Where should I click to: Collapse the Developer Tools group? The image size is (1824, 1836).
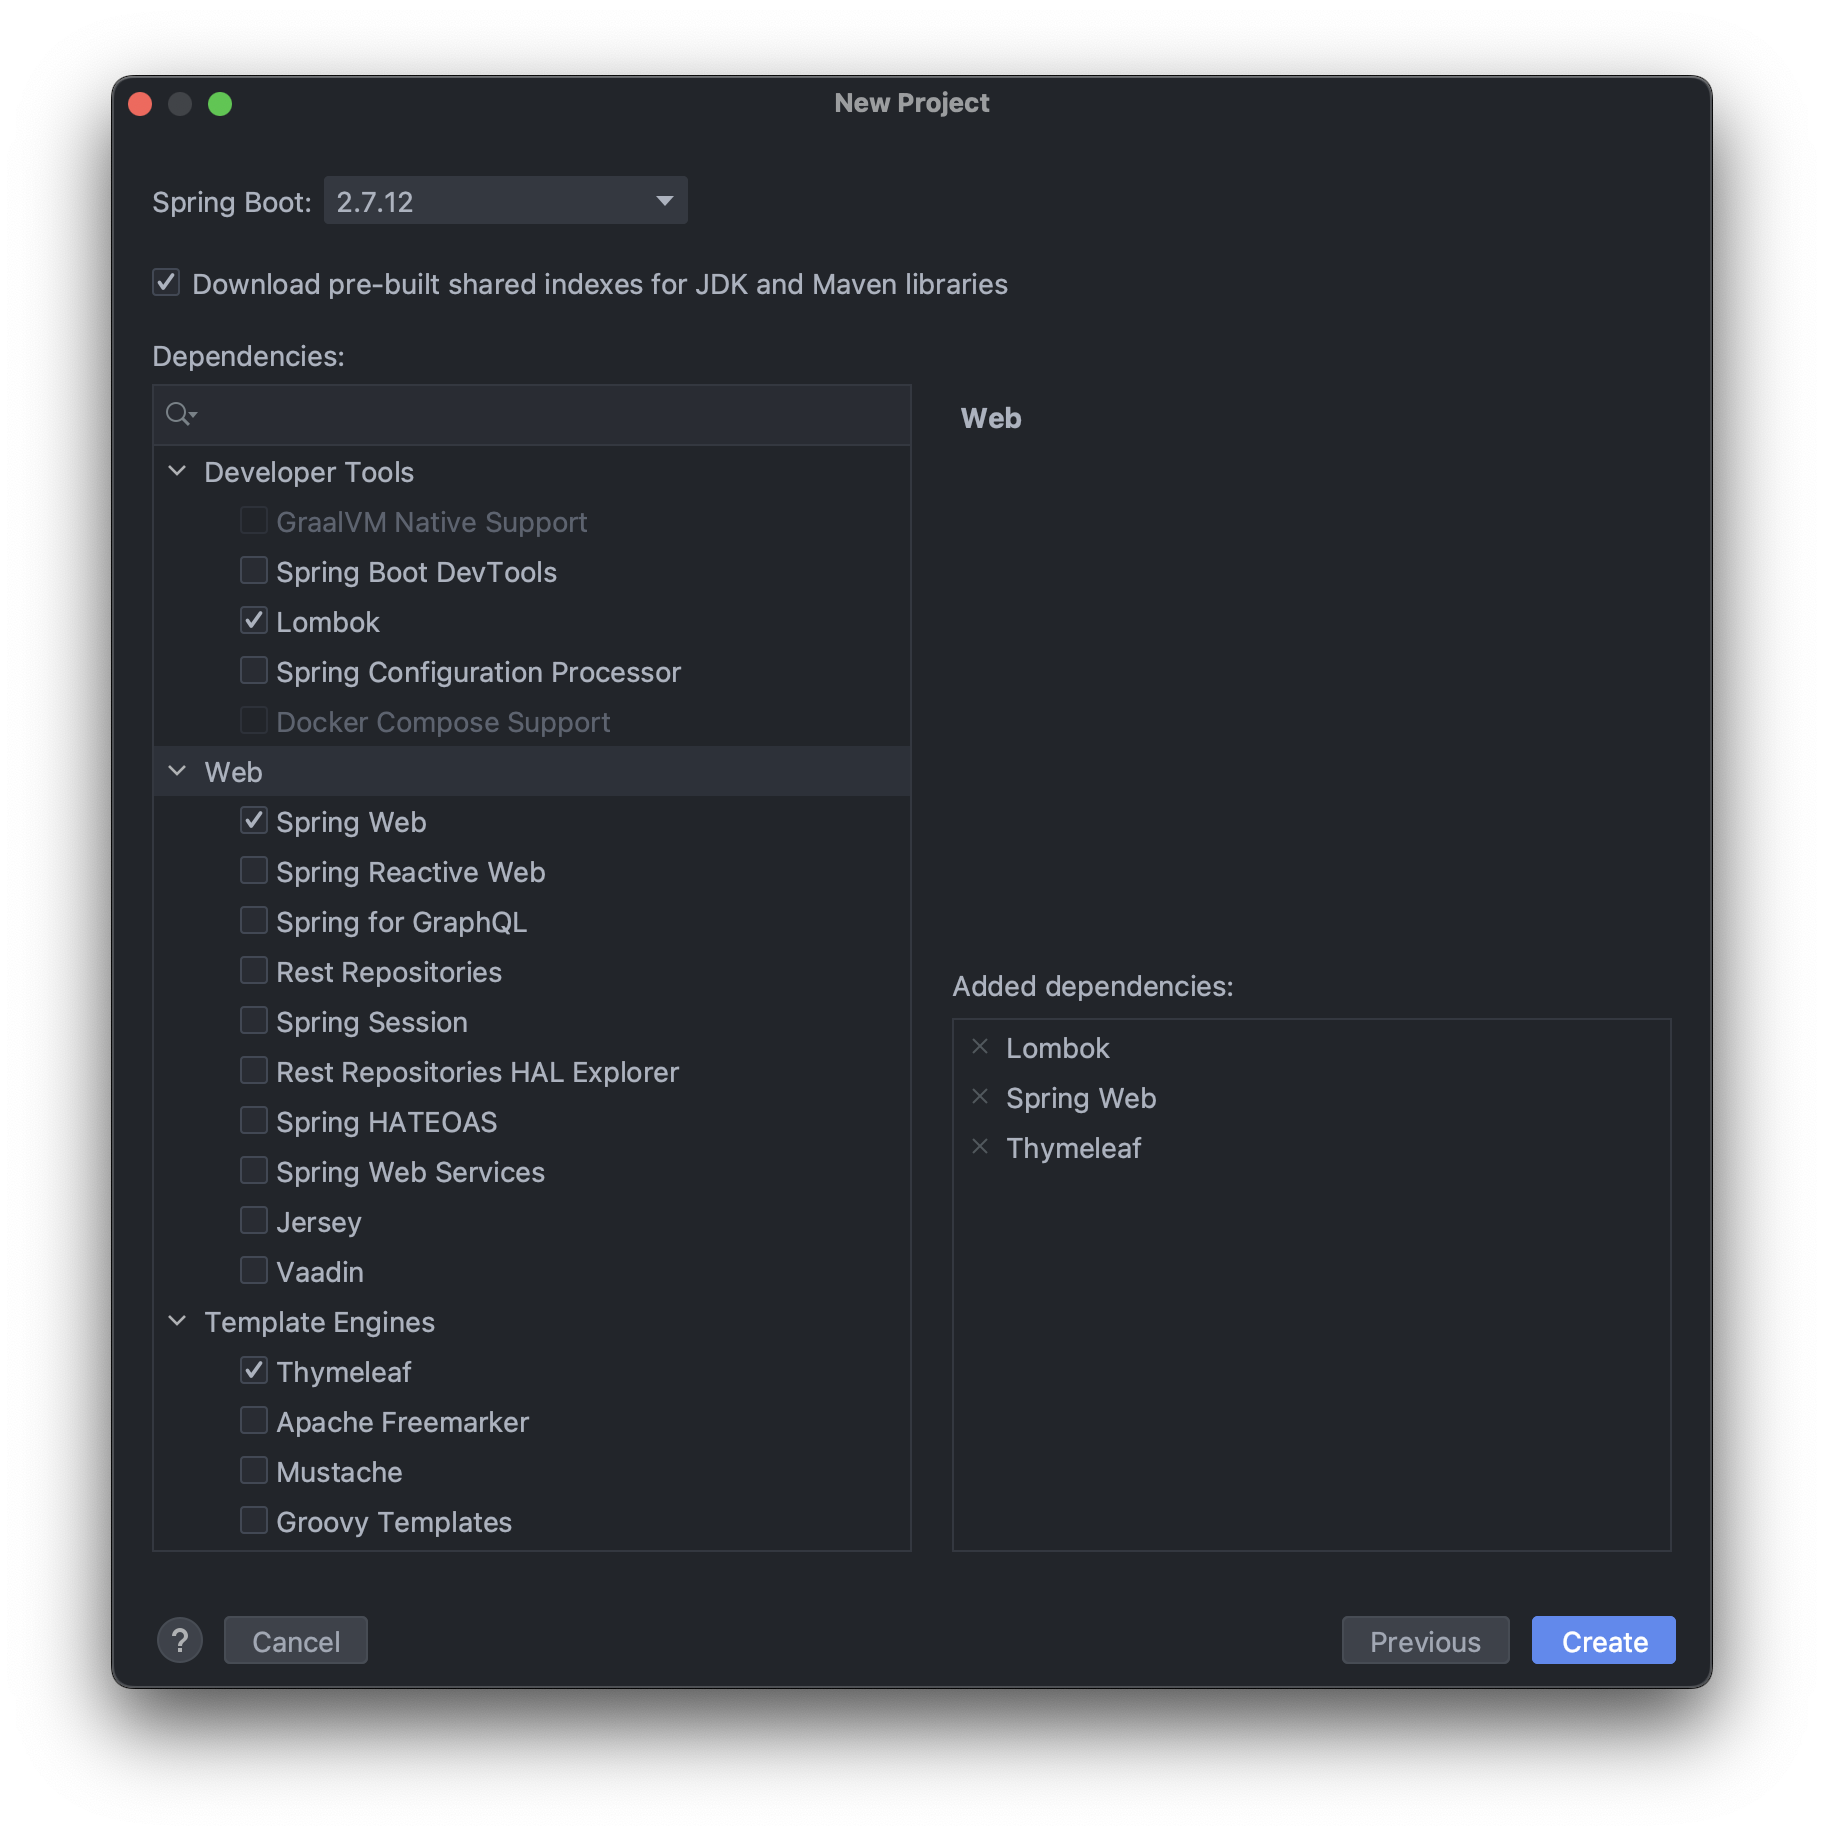tap(177, 471)
